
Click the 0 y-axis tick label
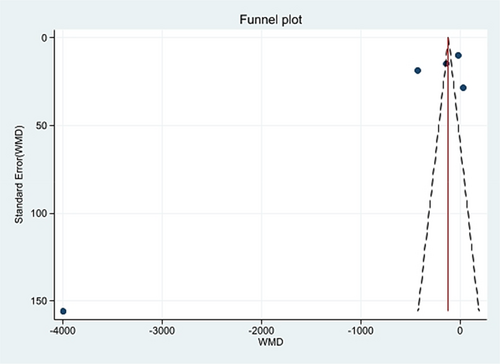point(45,38)
